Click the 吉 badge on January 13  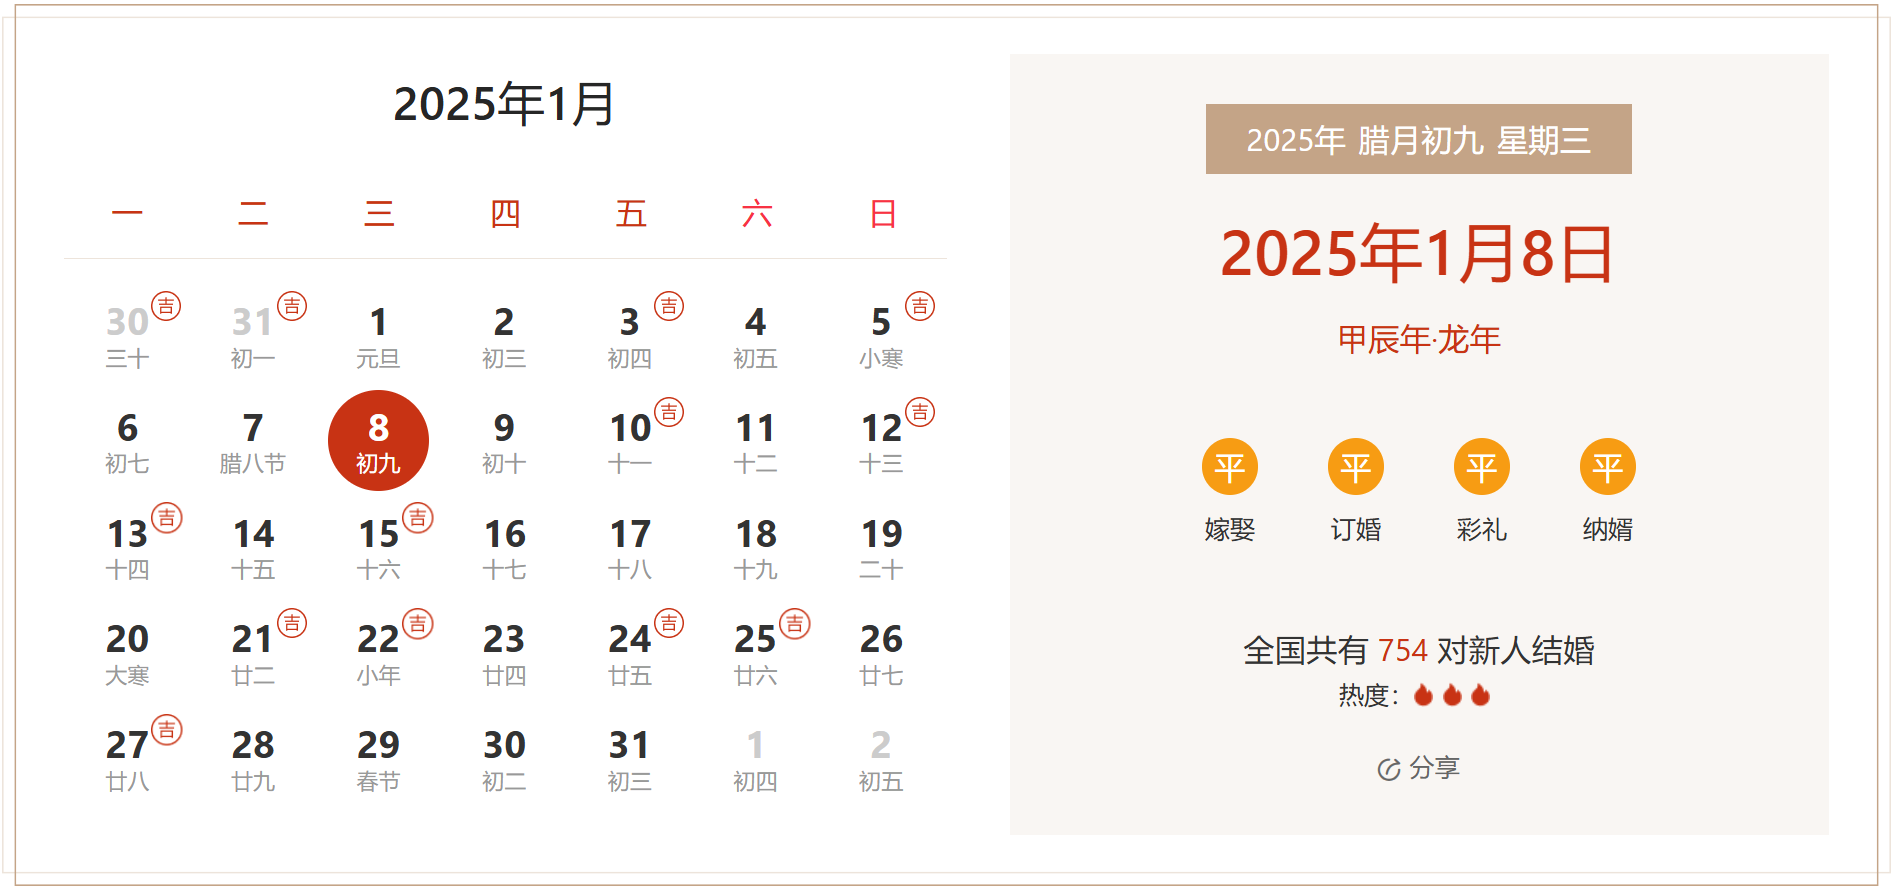pos(167,518)
